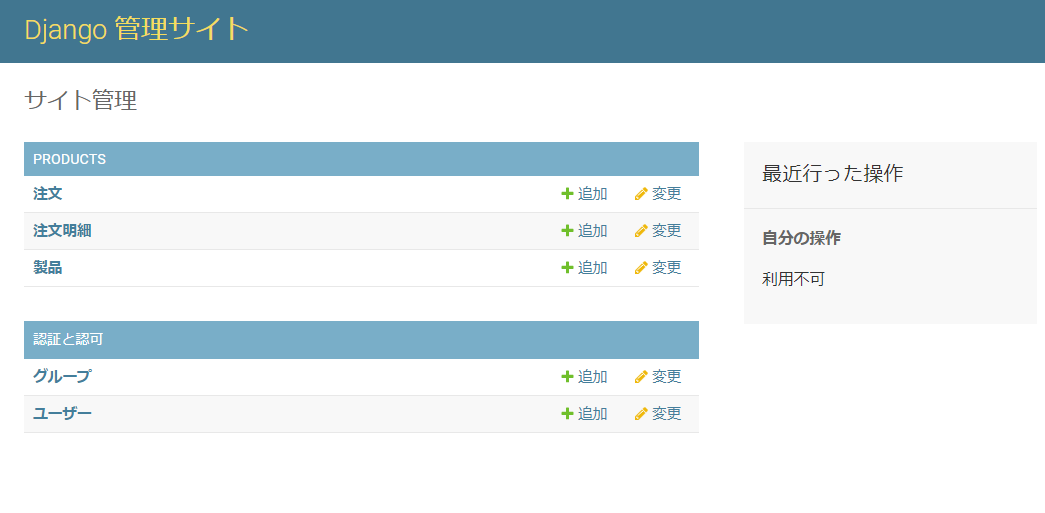Click the green plus icon for 注文明細
The height and width of the screenshot is (513, 1045).
pos(567,231)
